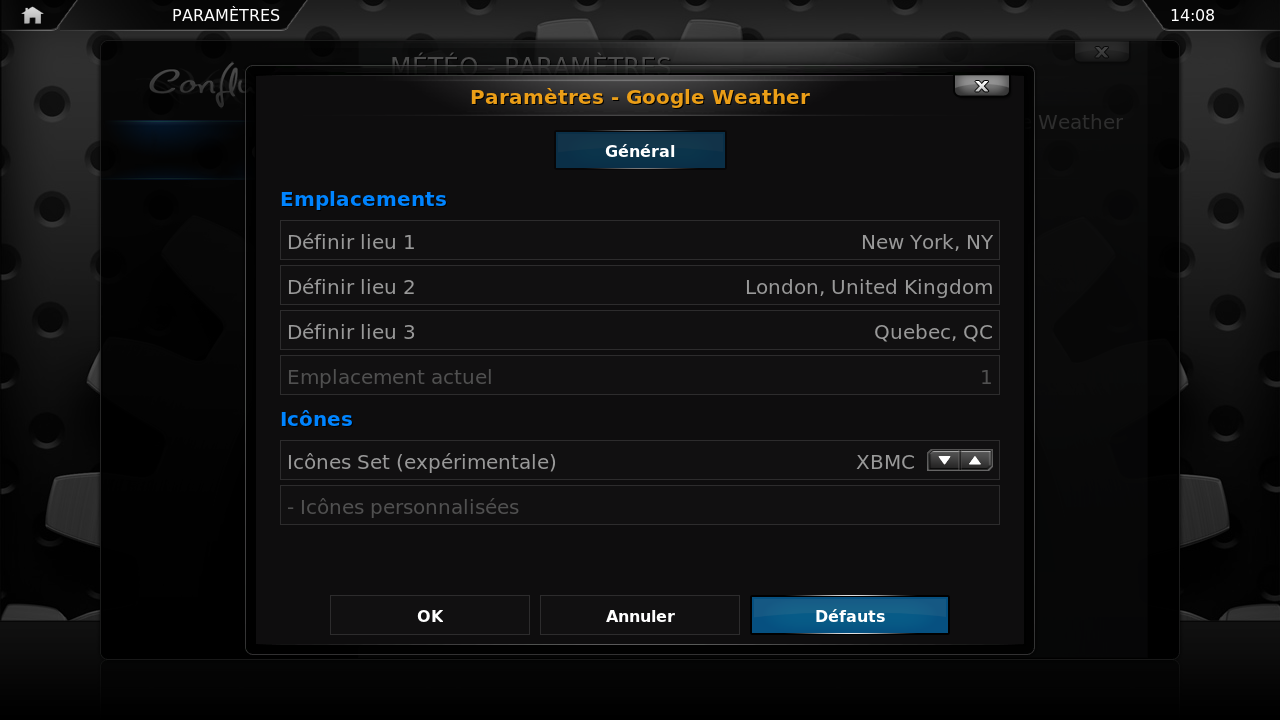This screenshot has height=720, width=1280.
Task: Close the Météo - Paramètres window behind
Action: [1102, 52]
